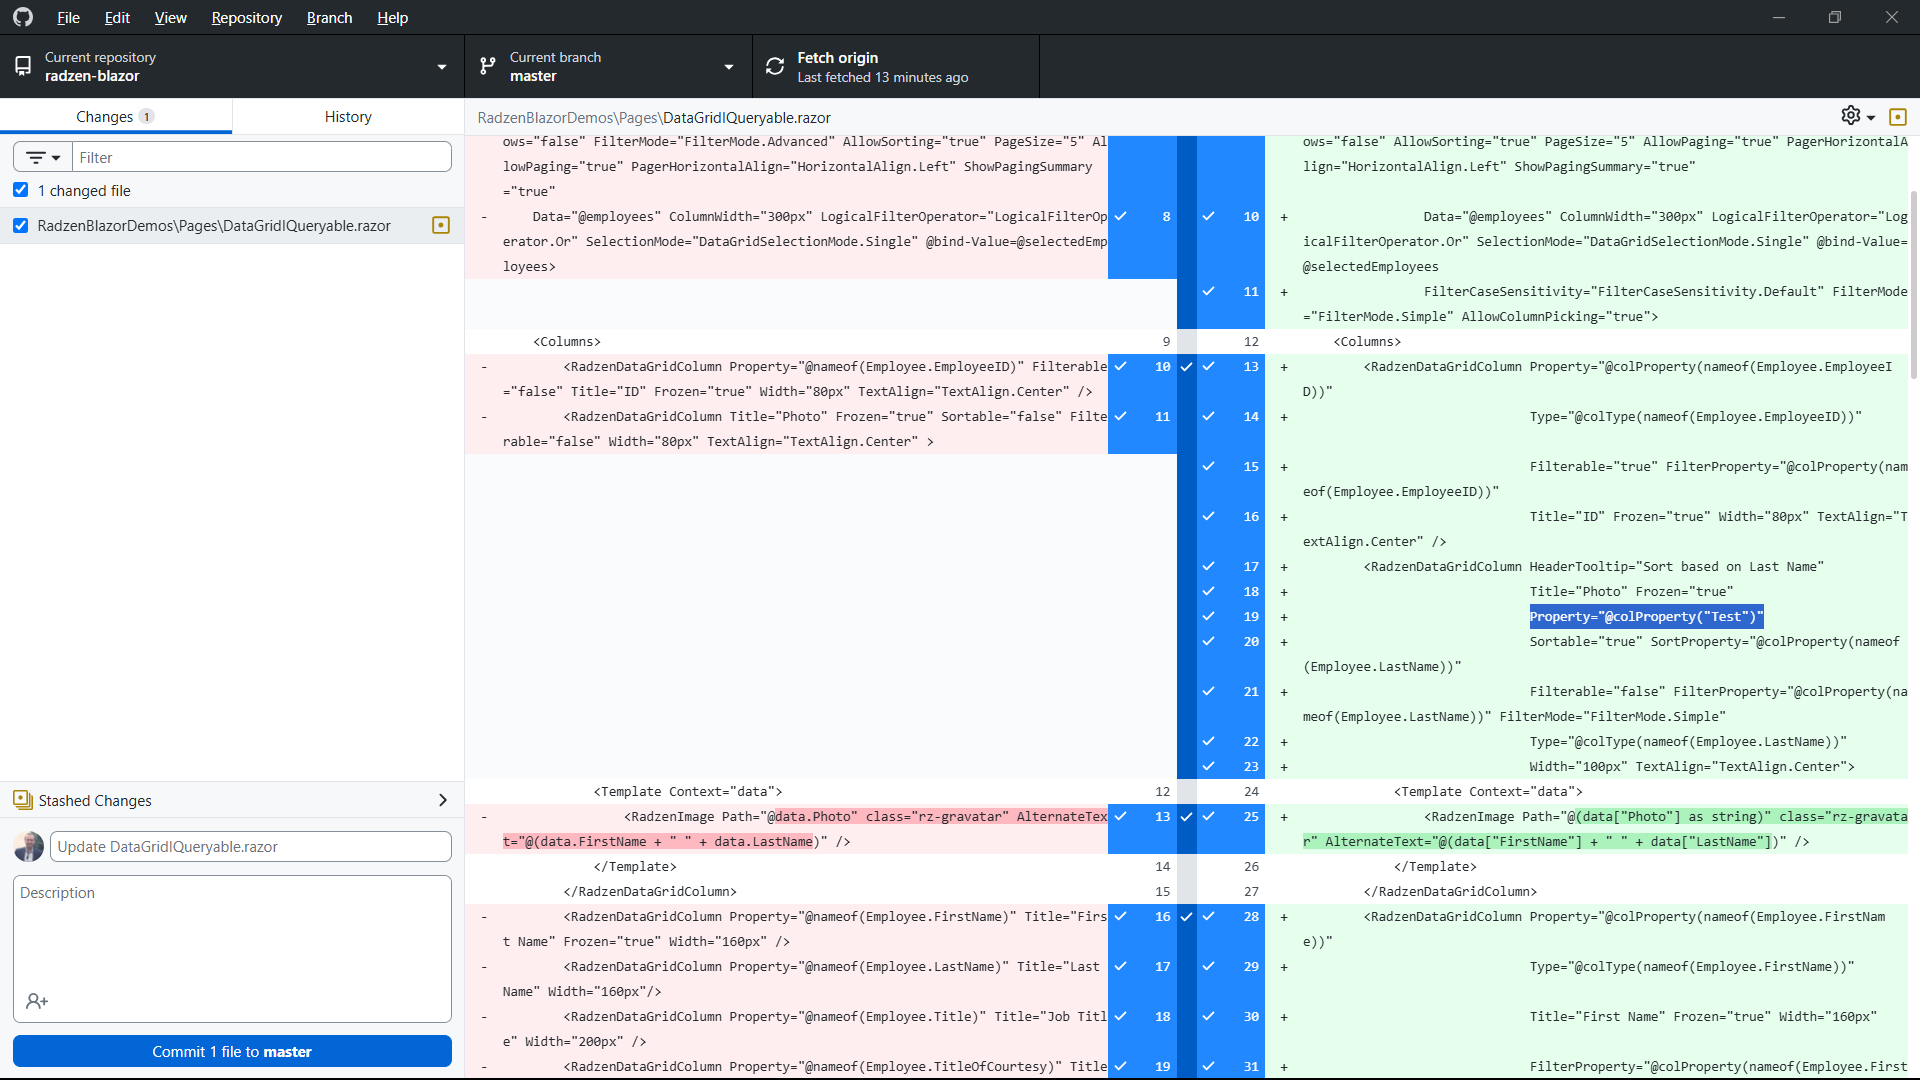Click Commit 1 file to master
This screenshot has width=1920, height=1080.
[231, 1051]
